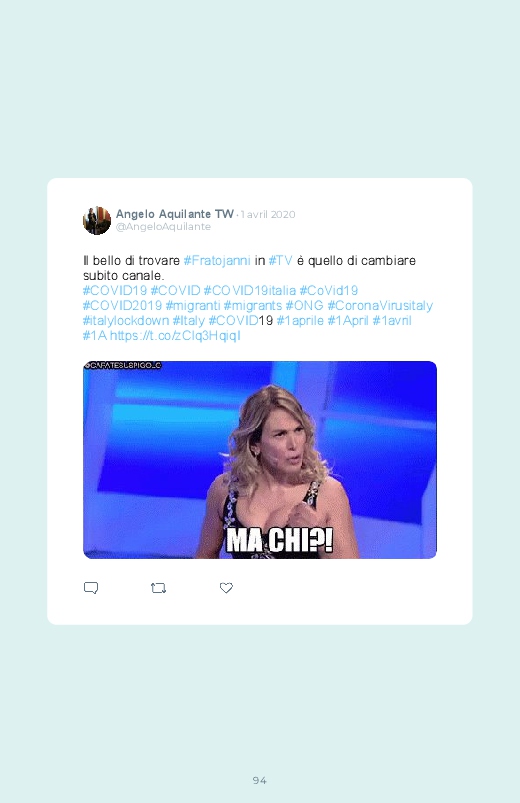Open the Angelo Aquilante TW display name
Image resolution: width=520 pixels, height=803 pixels.
click(x=175, y=214)
